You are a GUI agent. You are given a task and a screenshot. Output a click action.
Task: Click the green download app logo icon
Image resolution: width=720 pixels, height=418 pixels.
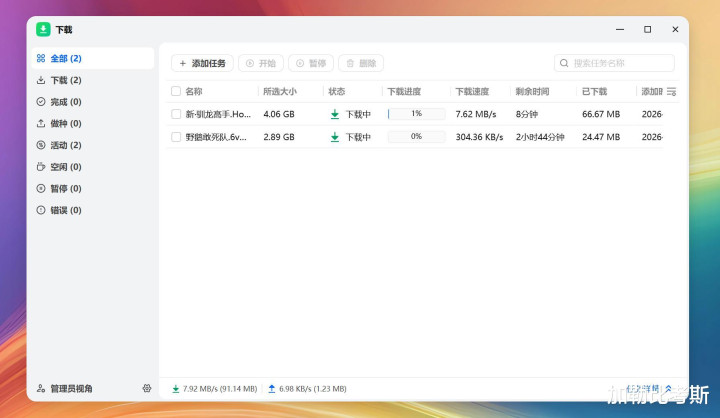43,29
